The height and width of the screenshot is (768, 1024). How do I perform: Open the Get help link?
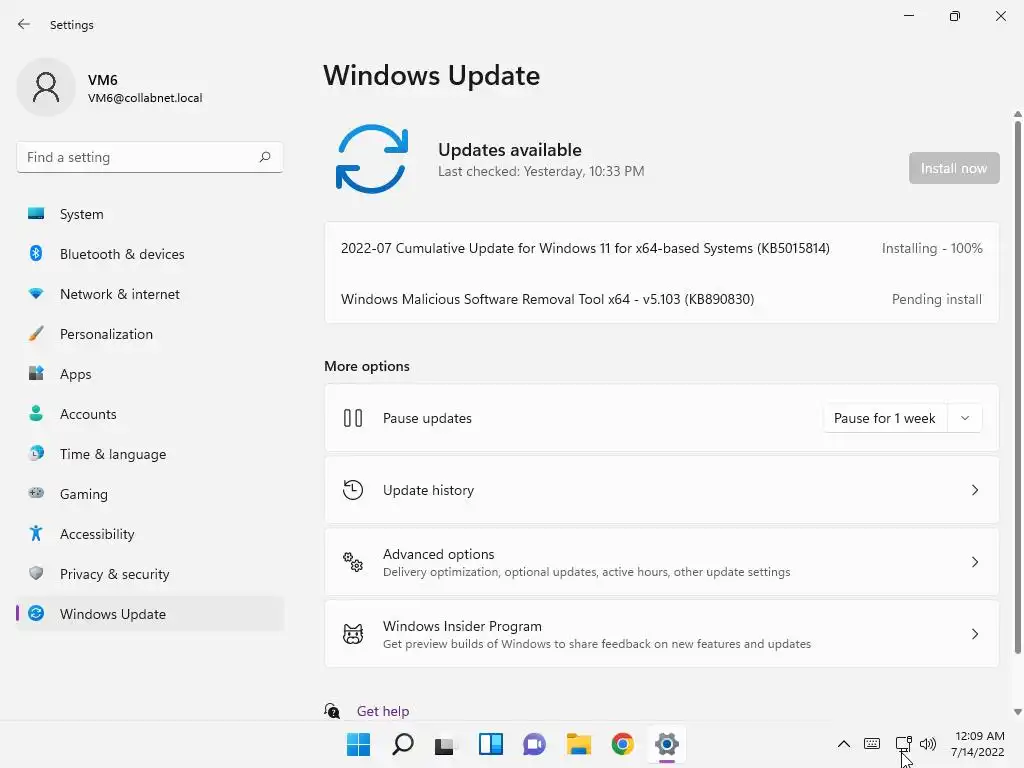383,711
